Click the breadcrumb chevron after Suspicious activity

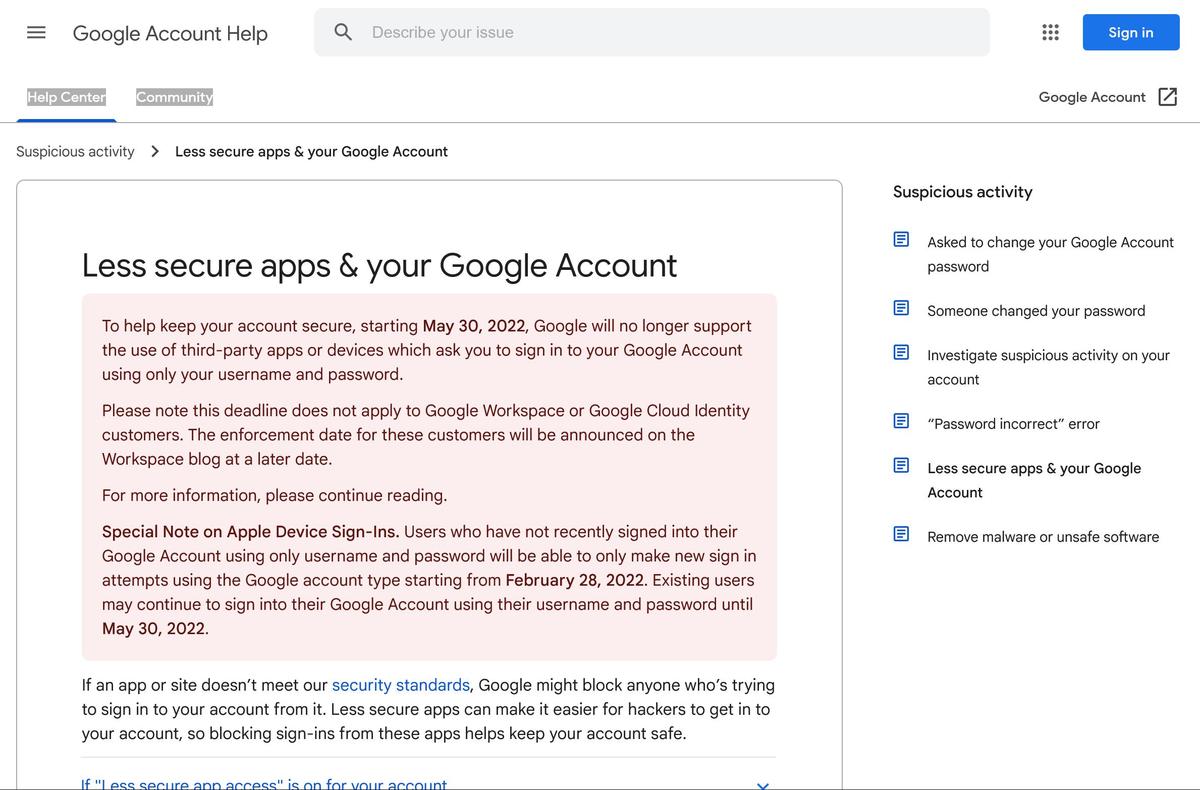tap(155, 151)
